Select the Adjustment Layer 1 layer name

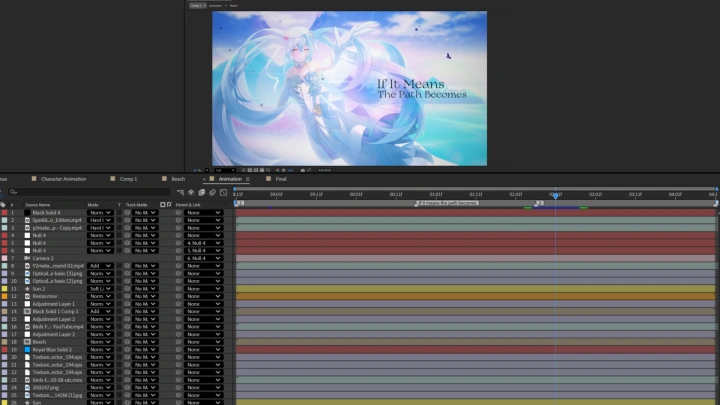pyautogui.click(x=54, y=303)
